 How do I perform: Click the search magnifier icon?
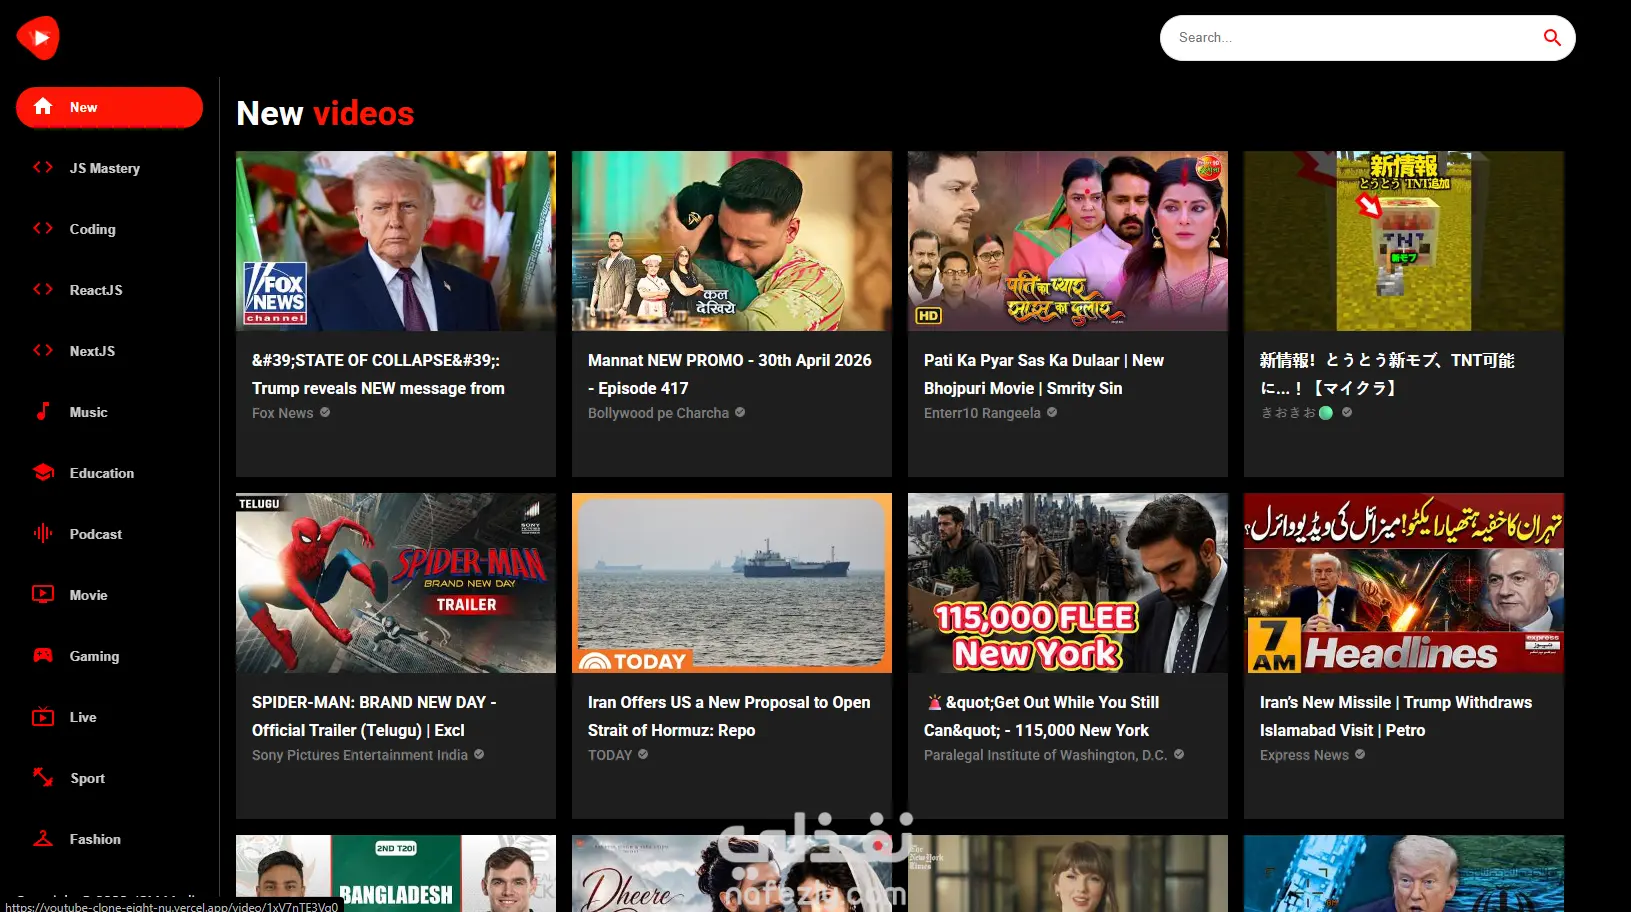(x=1552, y=38)
